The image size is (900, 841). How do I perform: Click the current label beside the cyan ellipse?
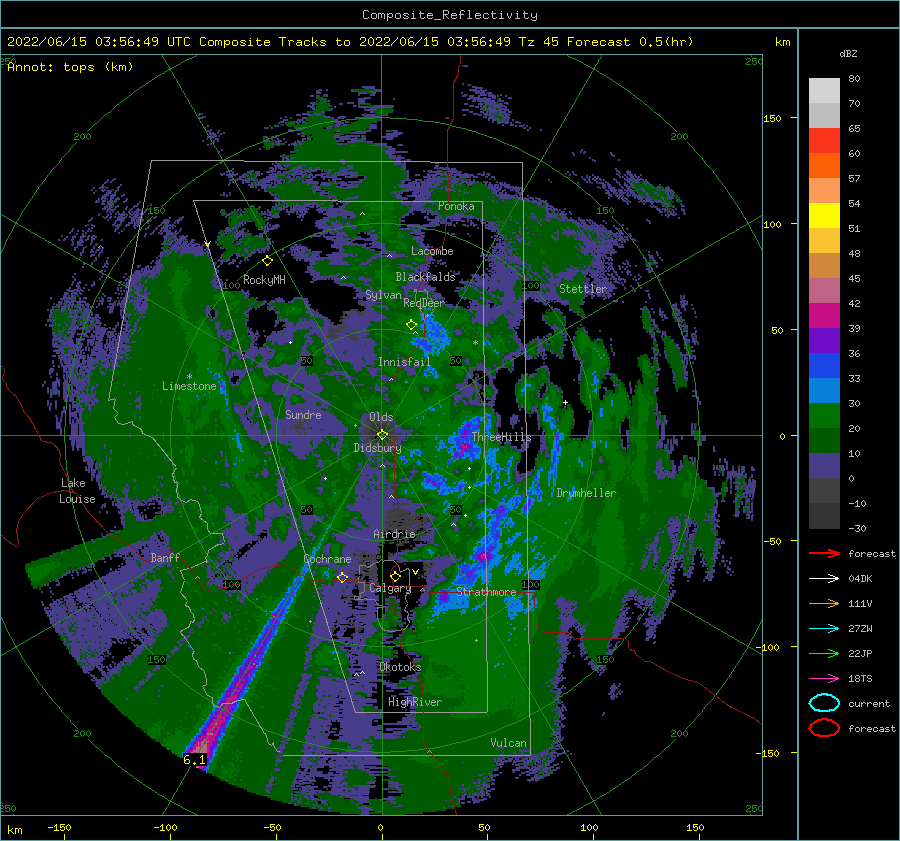[x=868, y=703]
